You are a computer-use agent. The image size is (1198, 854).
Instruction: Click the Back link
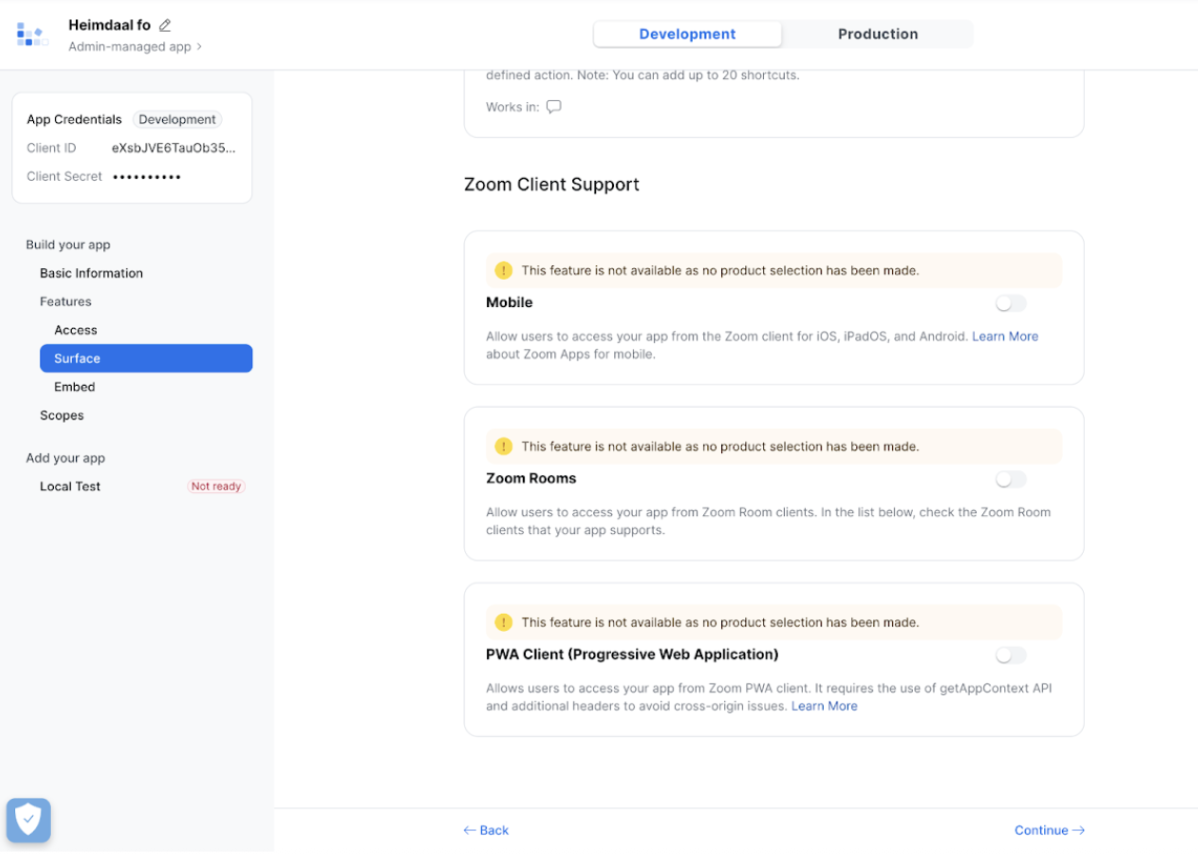coord(486,830)
